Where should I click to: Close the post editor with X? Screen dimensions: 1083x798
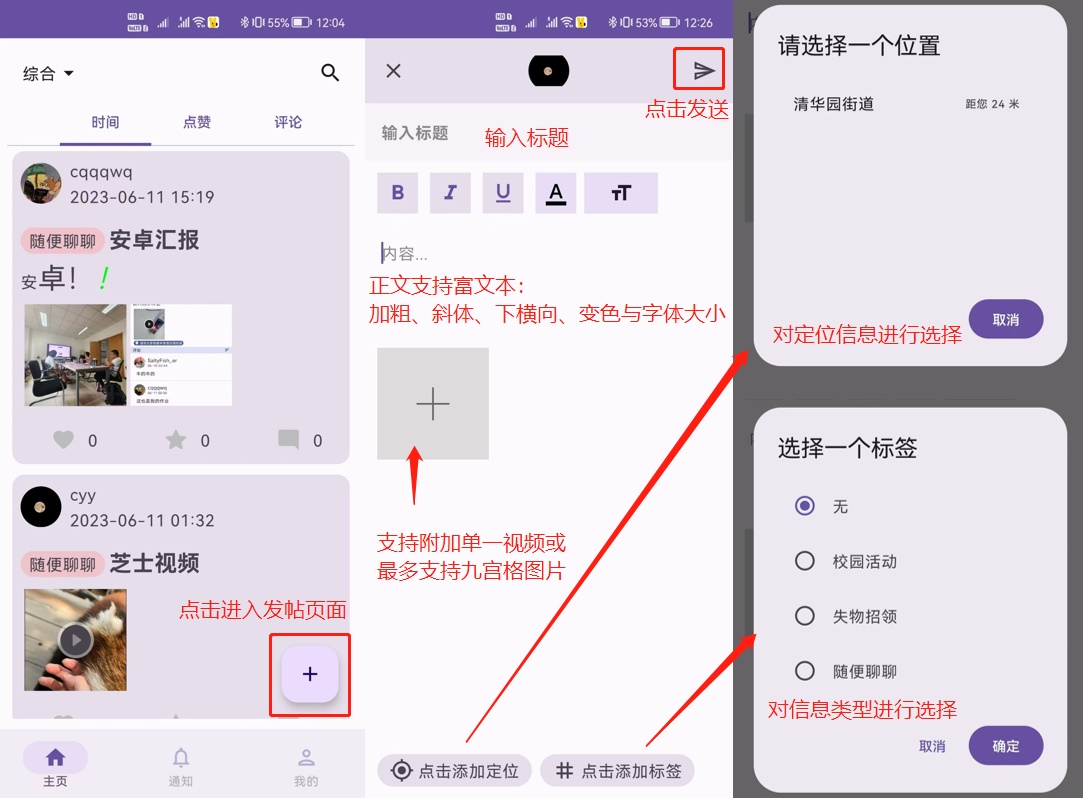tap(394, 70)
